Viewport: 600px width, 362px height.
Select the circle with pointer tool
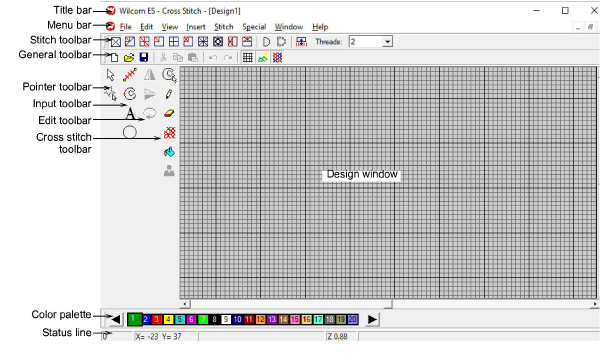point(169,75)
